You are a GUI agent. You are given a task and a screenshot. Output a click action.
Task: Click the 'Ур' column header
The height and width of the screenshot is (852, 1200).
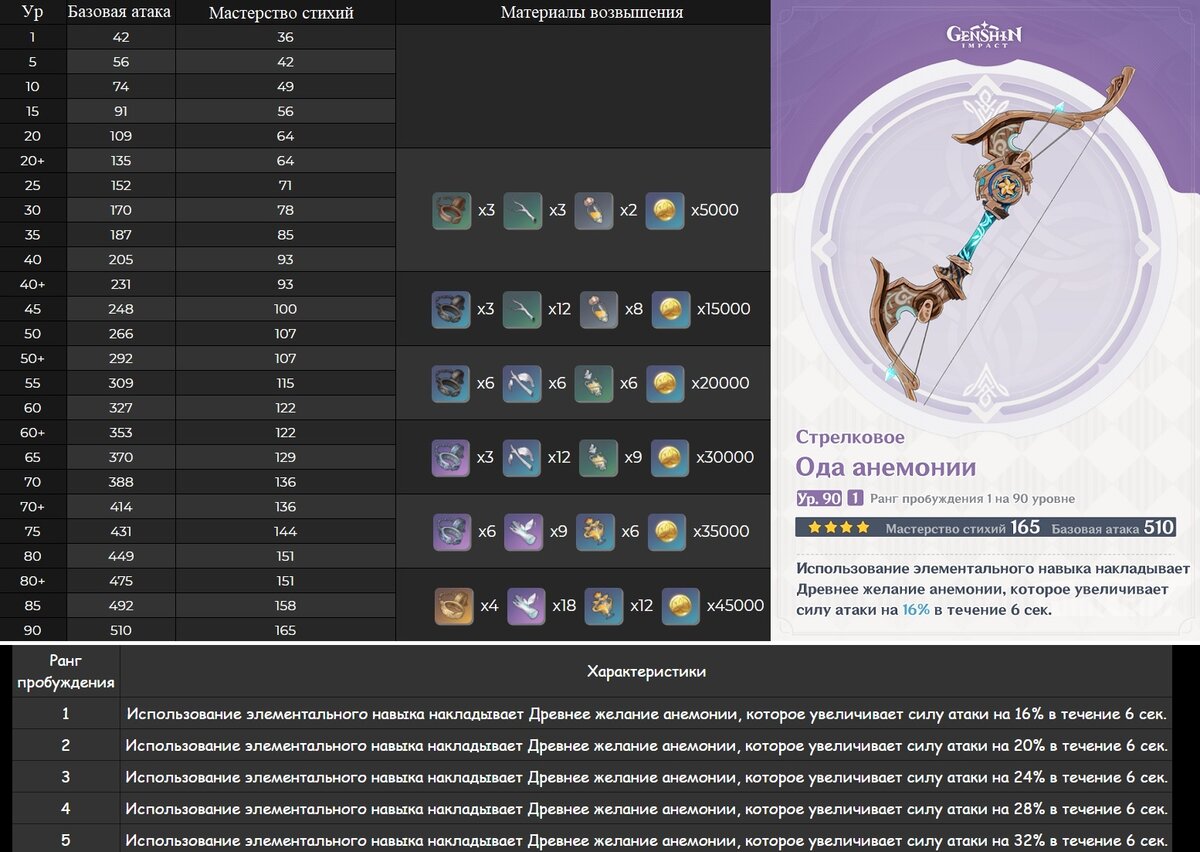point(33,12)
